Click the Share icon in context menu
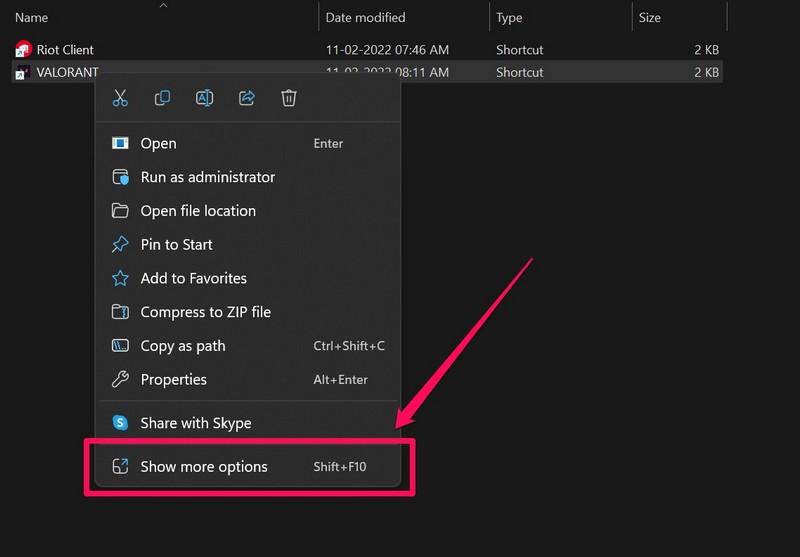The height and width of the screenshot is (557, 800). pyautogui.click(x=247, y=98)
